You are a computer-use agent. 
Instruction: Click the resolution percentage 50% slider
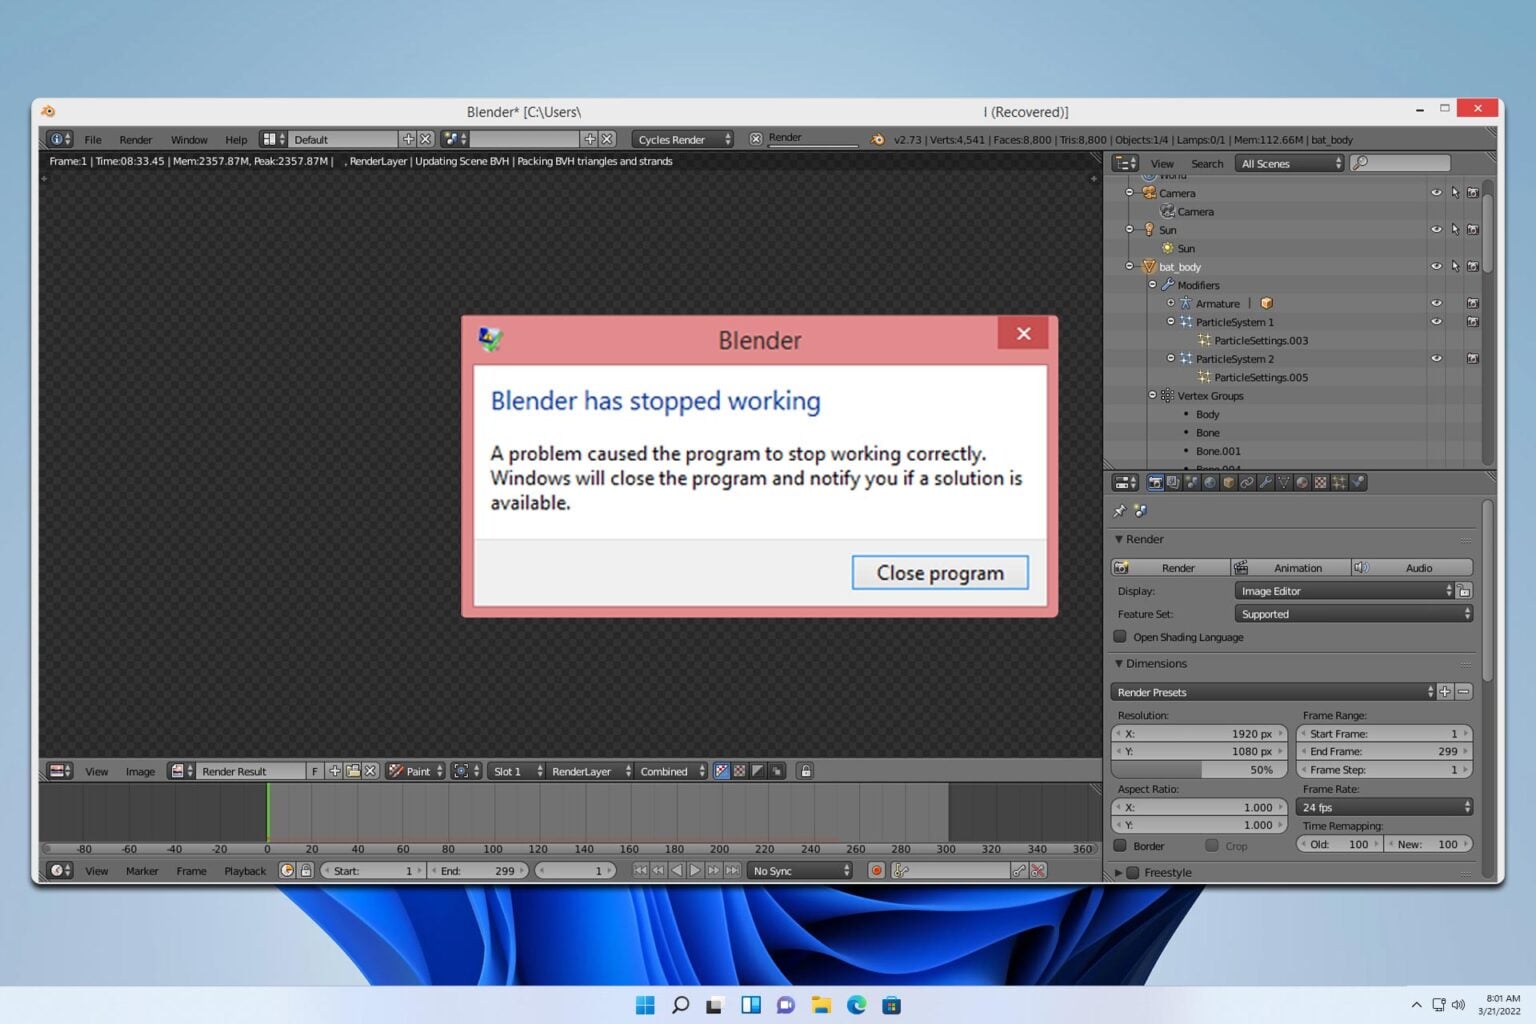(1199, 770)
